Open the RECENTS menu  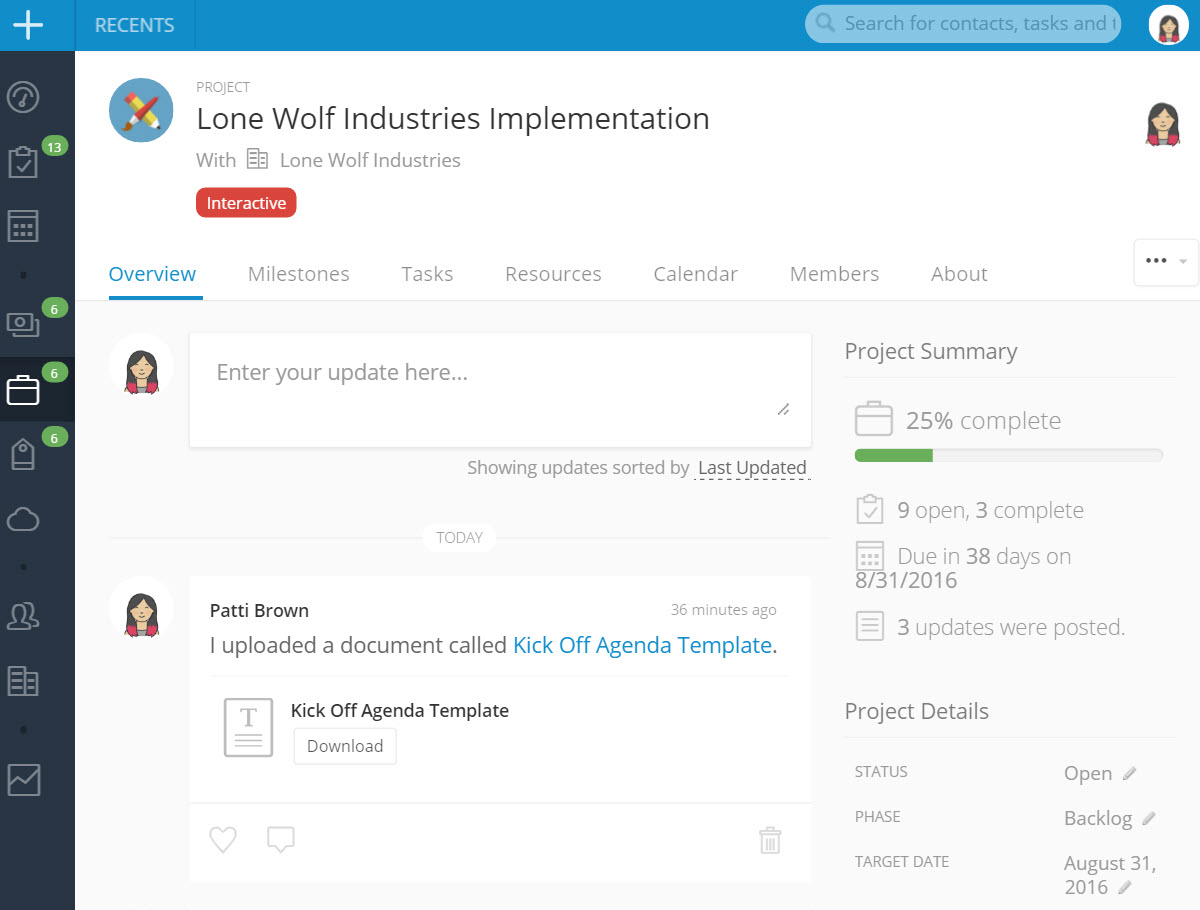pyautogui.click(x=135, y=25)
